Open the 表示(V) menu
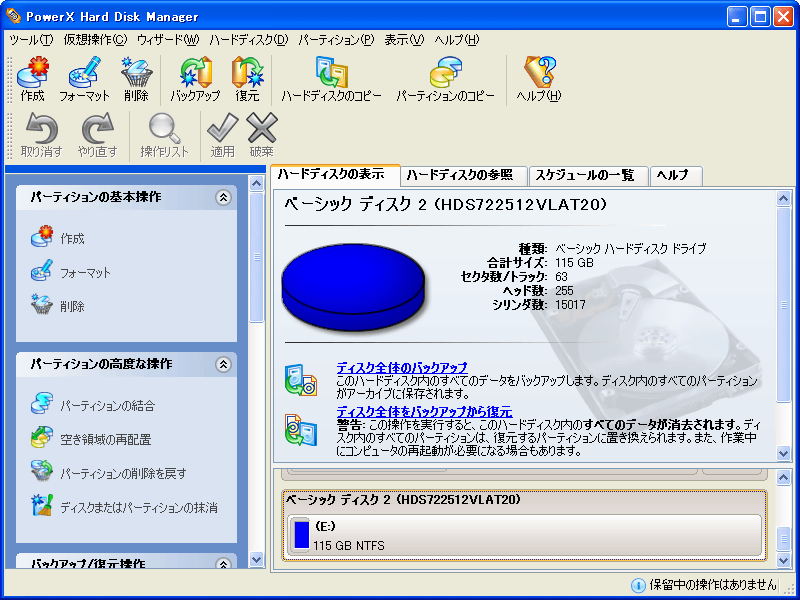The height and width of the screenshot is (600, 800). coord(404,40)
